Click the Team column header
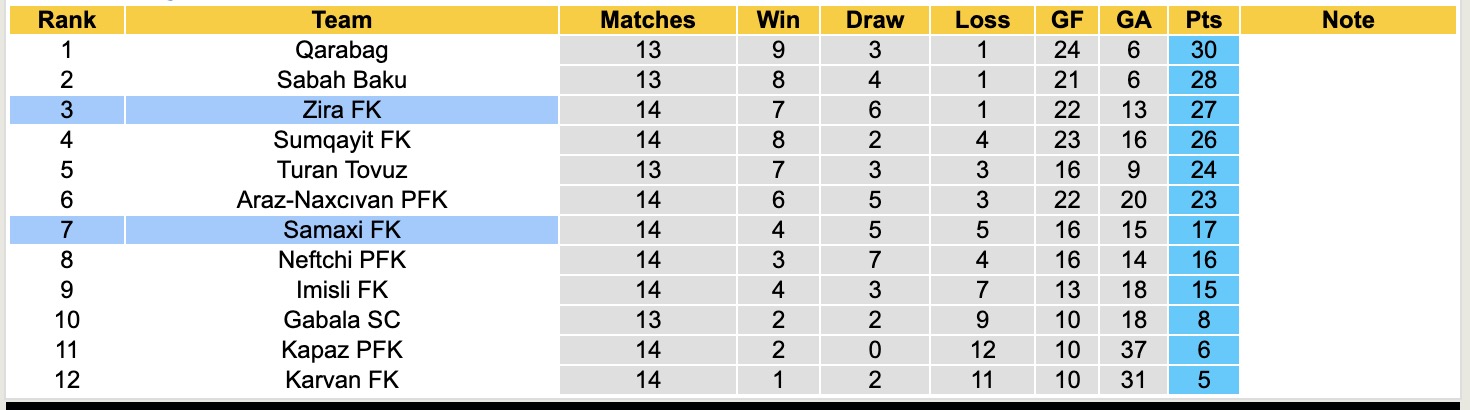 (341, 20)
